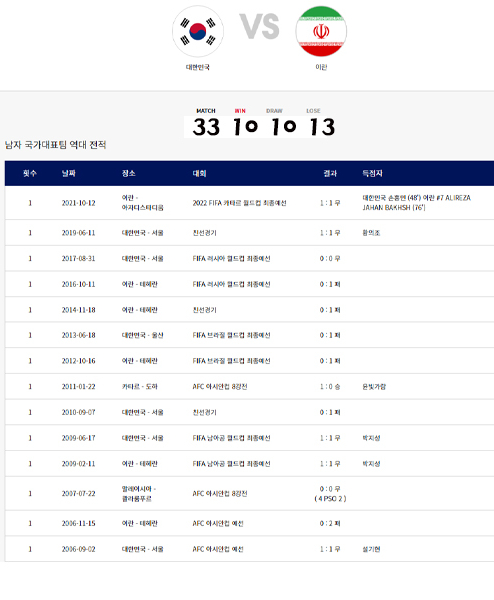Select the 남자 국가대표팀 역대 전적 heading
This screenshot has width=494, height=600.
[x=55, y=145]
